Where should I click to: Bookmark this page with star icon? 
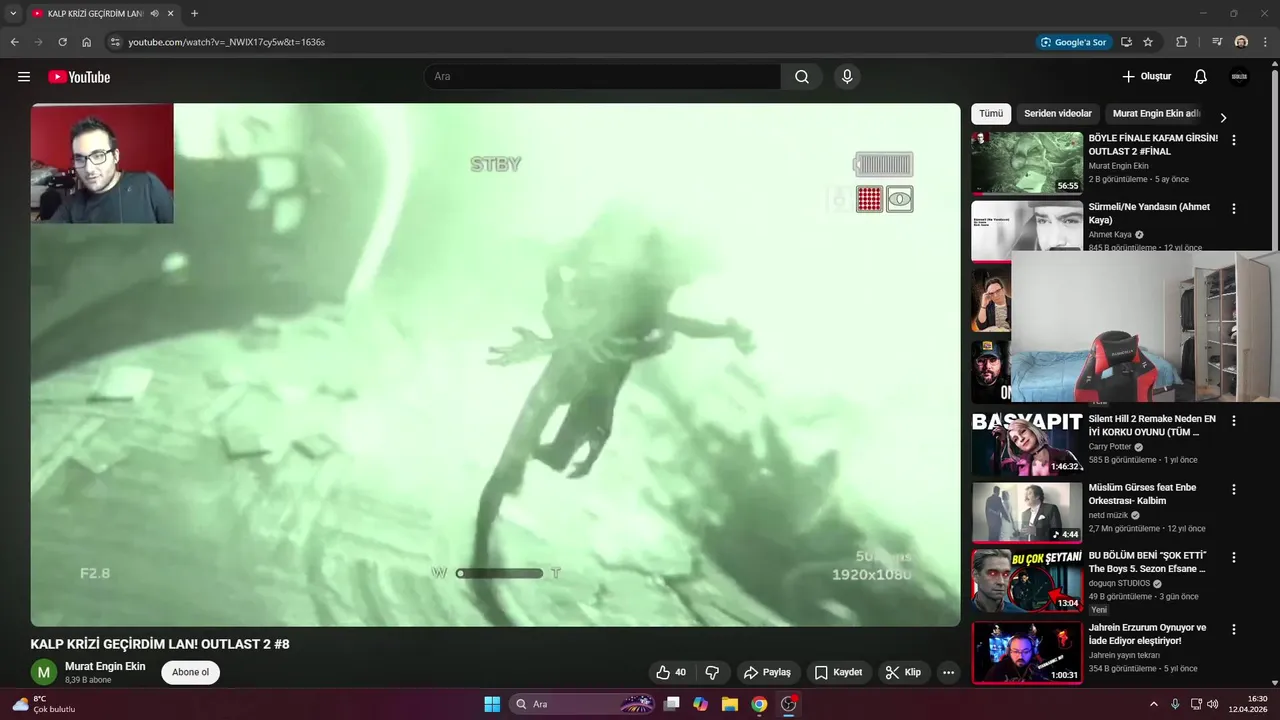[1148, 42]
